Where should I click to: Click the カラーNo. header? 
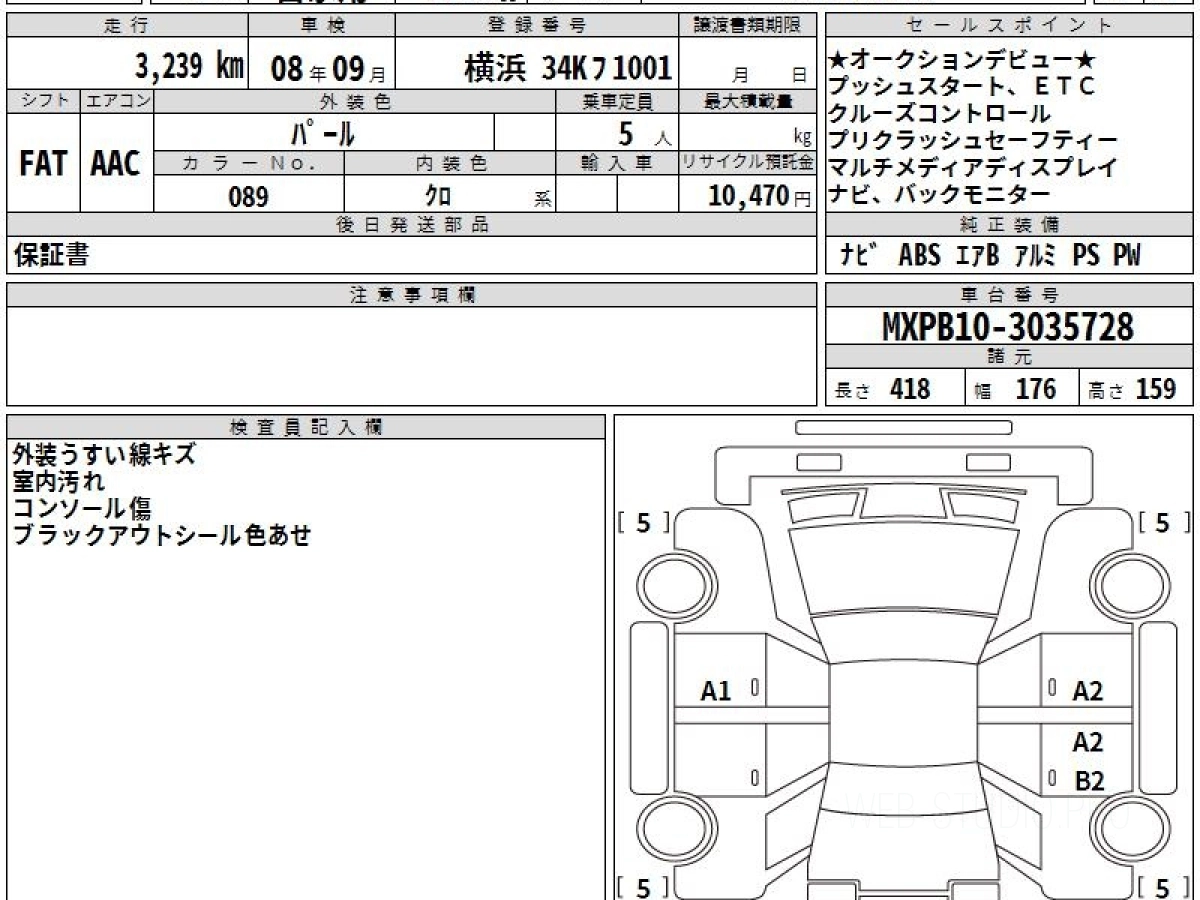pyautogui.click(x=249, y=163)
